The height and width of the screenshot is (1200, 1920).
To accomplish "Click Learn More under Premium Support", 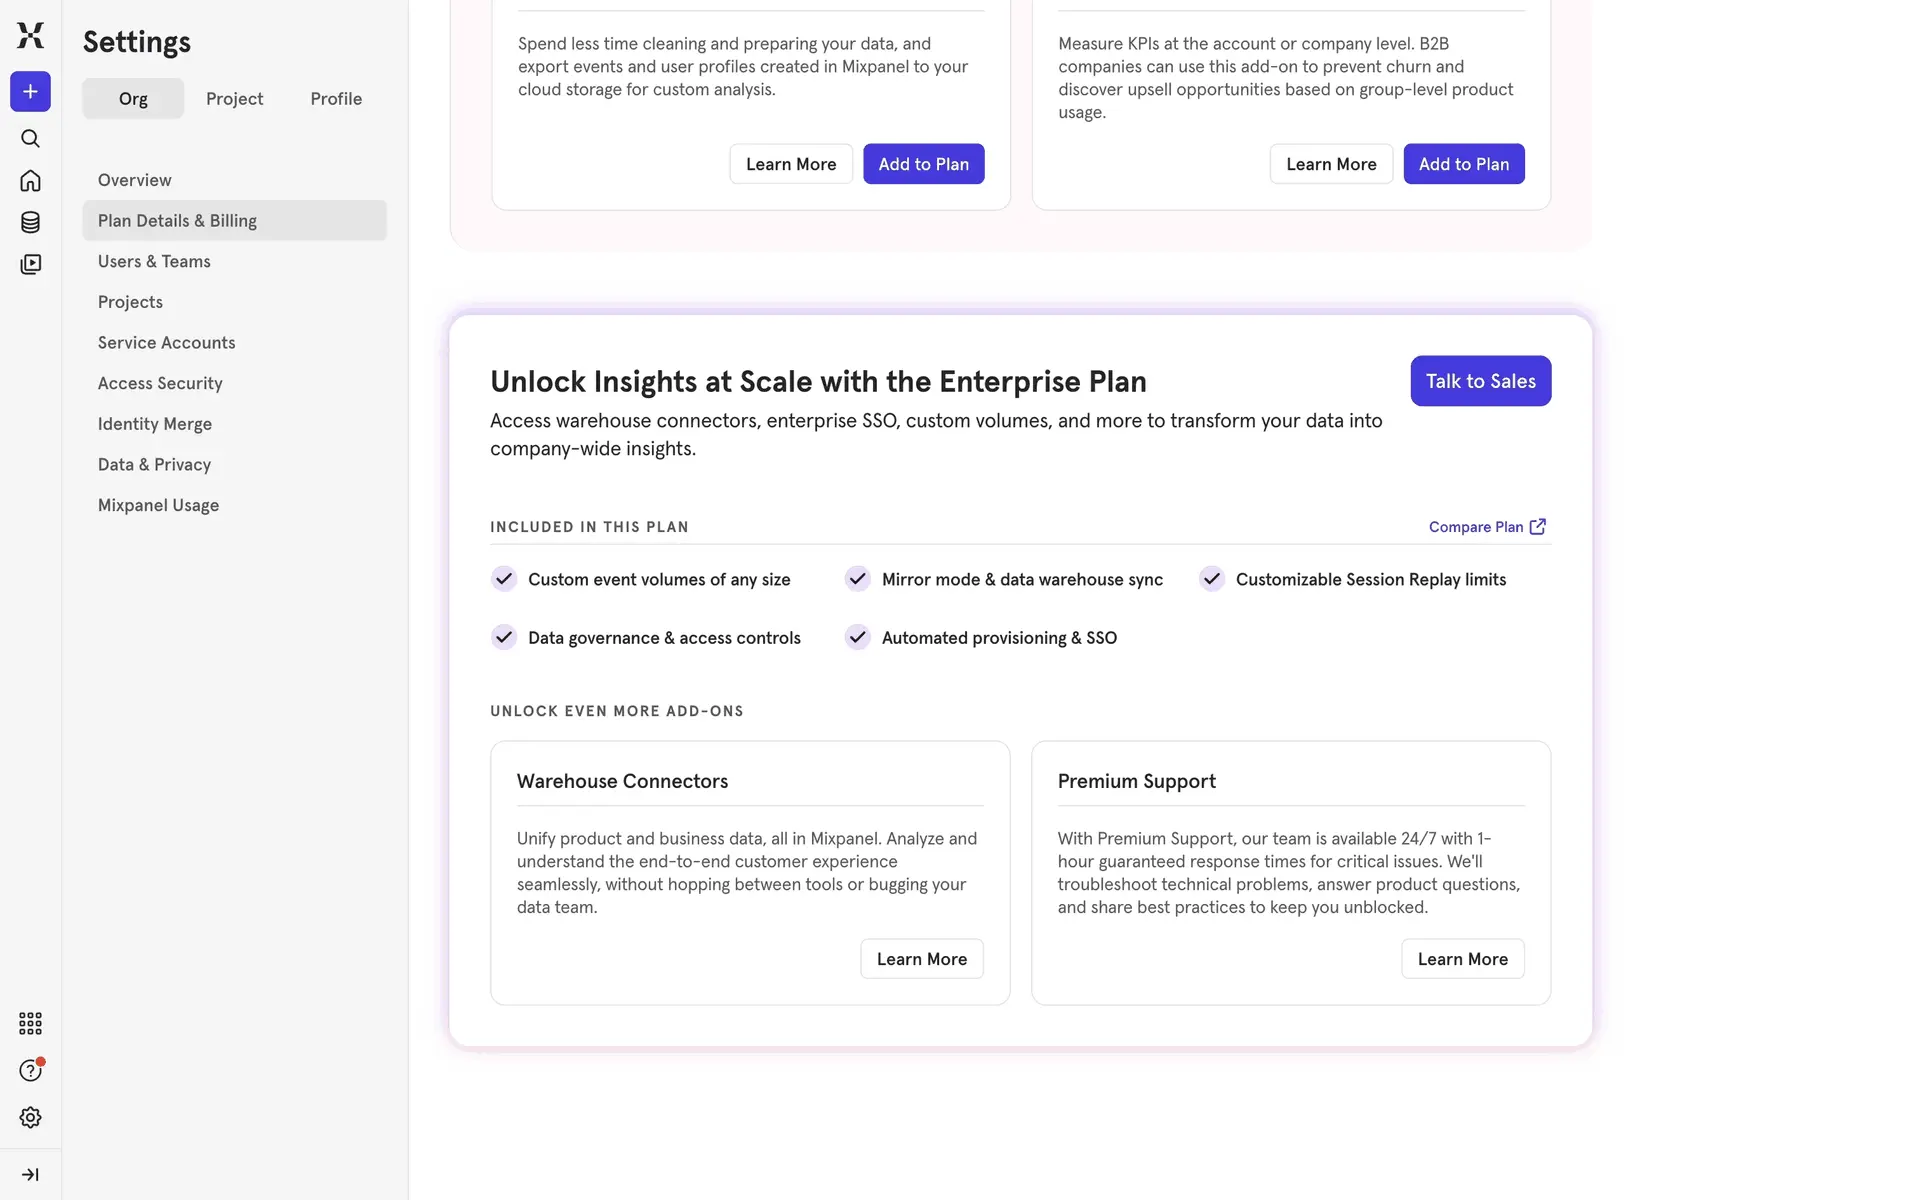I will (x=1462, y=959).
